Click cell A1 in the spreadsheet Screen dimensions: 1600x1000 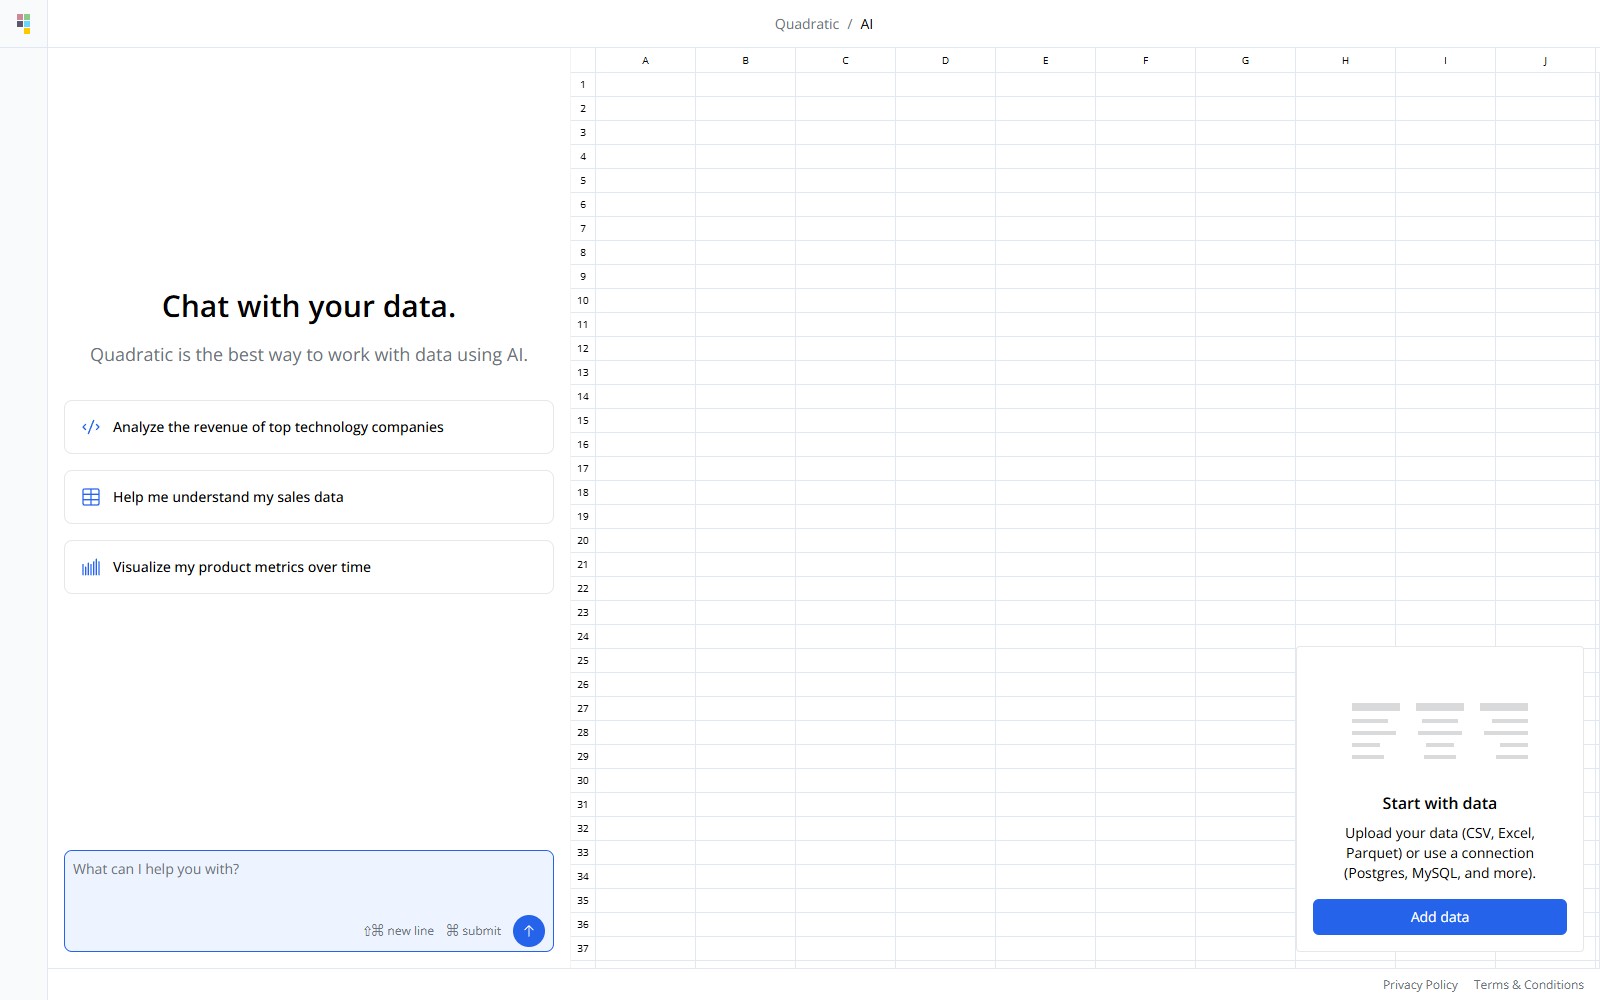[646, 85]
